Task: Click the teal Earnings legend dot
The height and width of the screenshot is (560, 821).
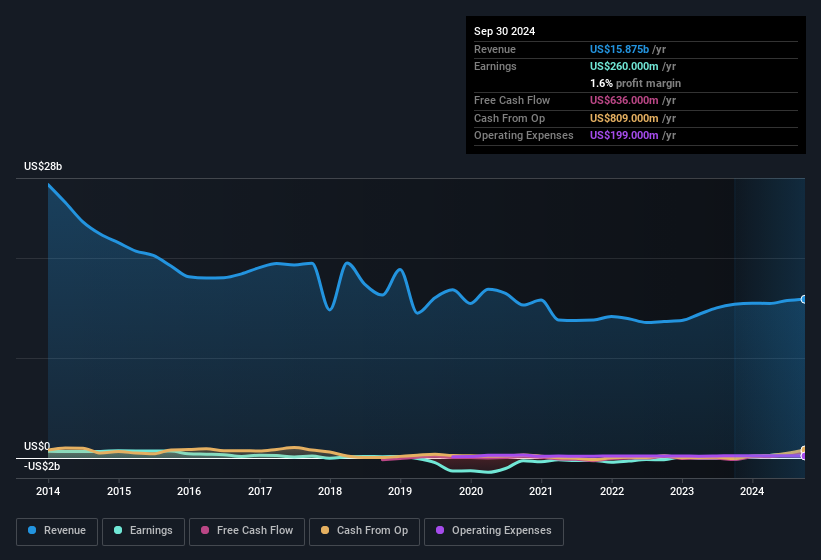Action: click(x=119, y=531)
